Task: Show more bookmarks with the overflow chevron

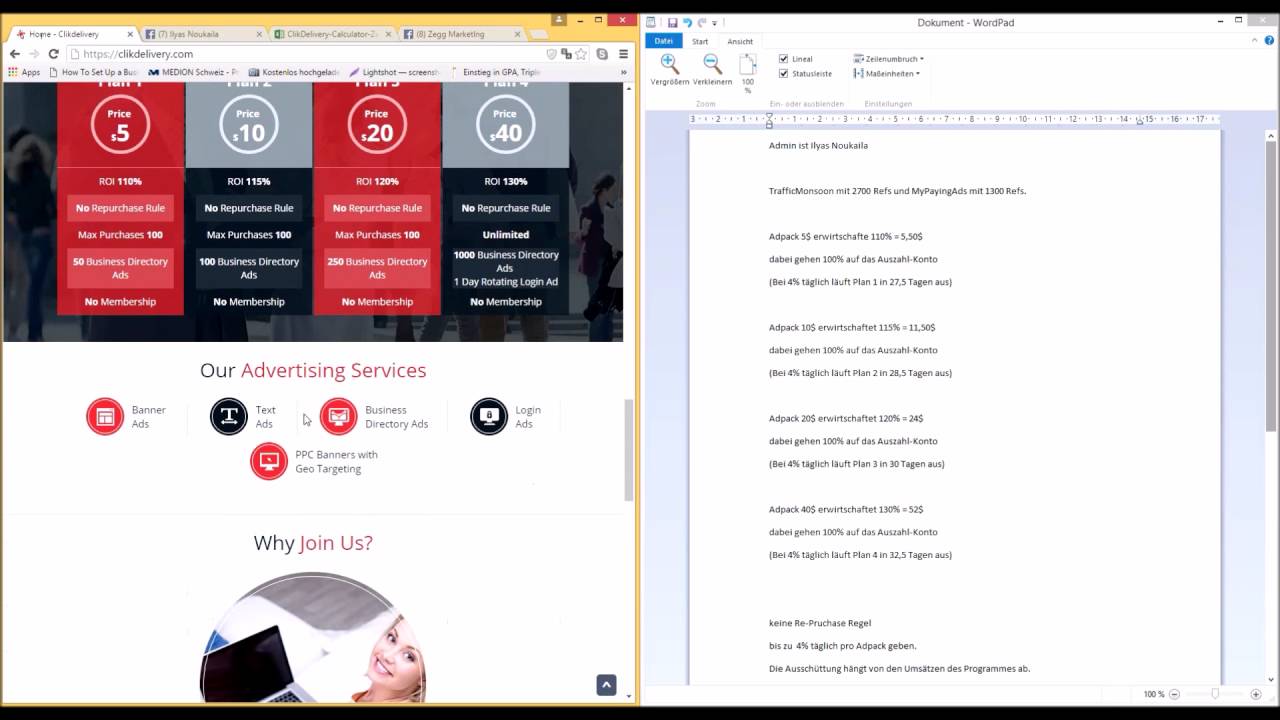Action: [x=624, y=72]
